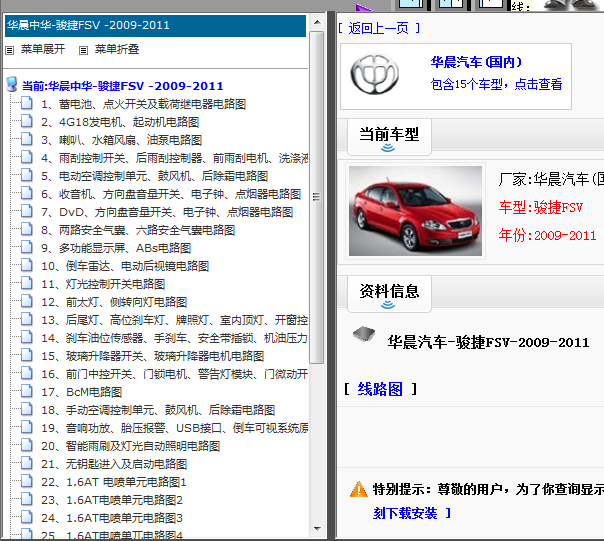The width and height of the screenshot is (604, 541).
Task: Click the page icon for 9、多功能显示屏、ABS电路图
Action: (x=27, y=247)
